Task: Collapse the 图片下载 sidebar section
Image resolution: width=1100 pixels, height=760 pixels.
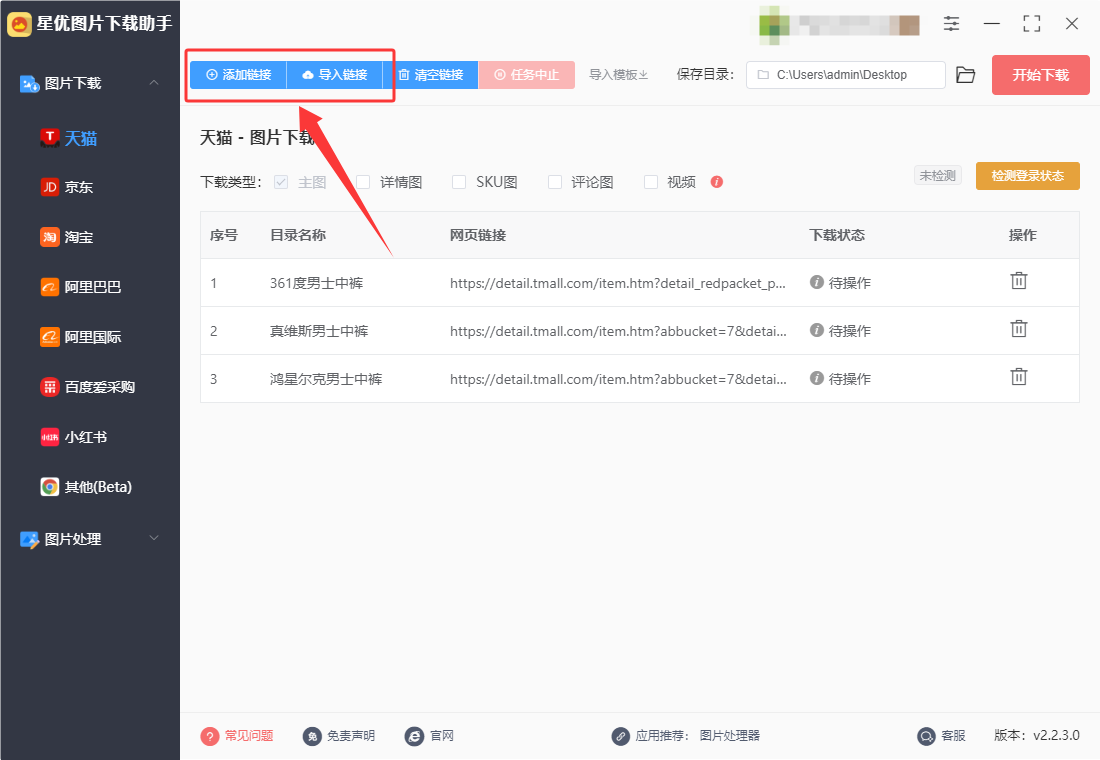Action: pyautogui.click(x=154, y=83)
